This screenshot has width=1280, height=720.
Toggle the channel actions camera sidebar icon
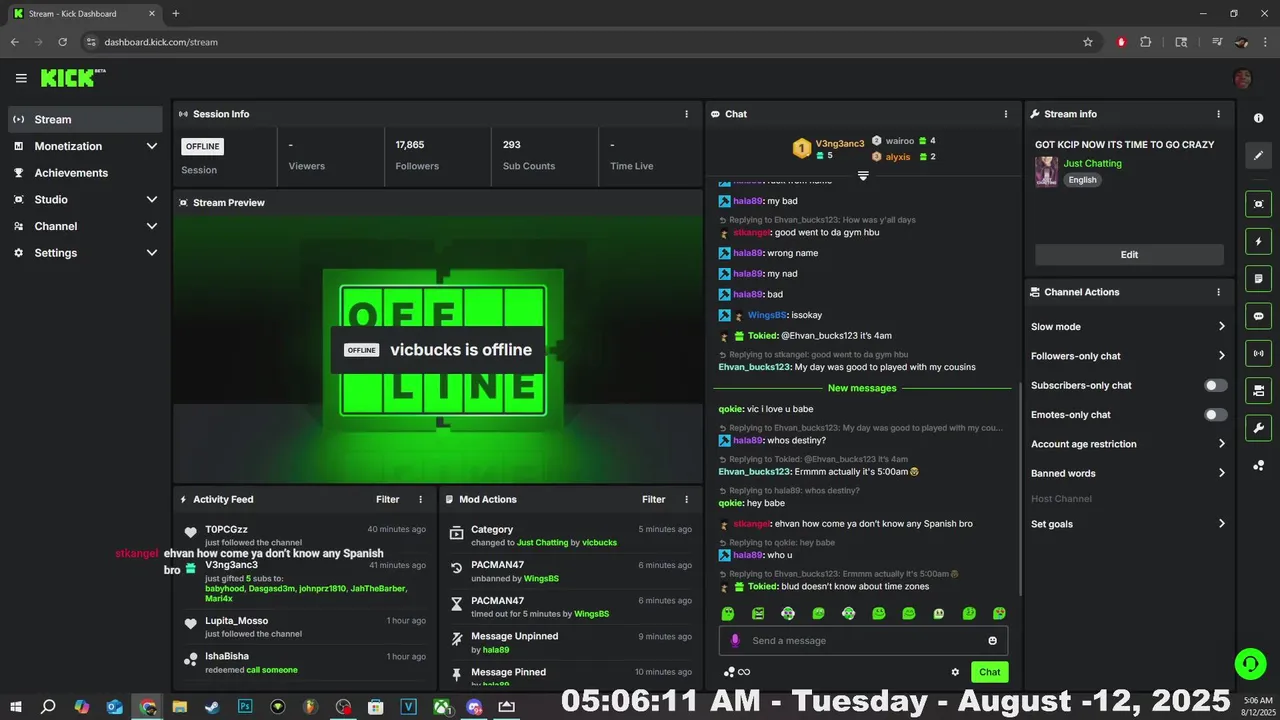point(1258,390)
